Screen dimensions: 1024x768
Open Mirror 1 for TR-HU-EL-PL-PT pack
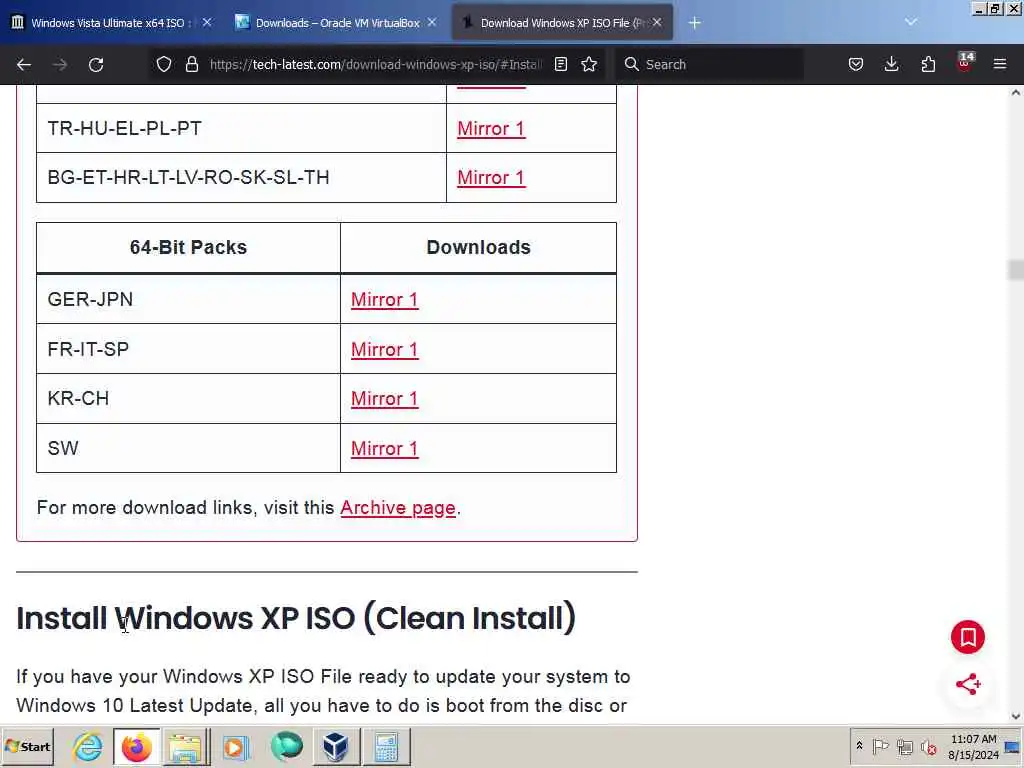(491, 129)
